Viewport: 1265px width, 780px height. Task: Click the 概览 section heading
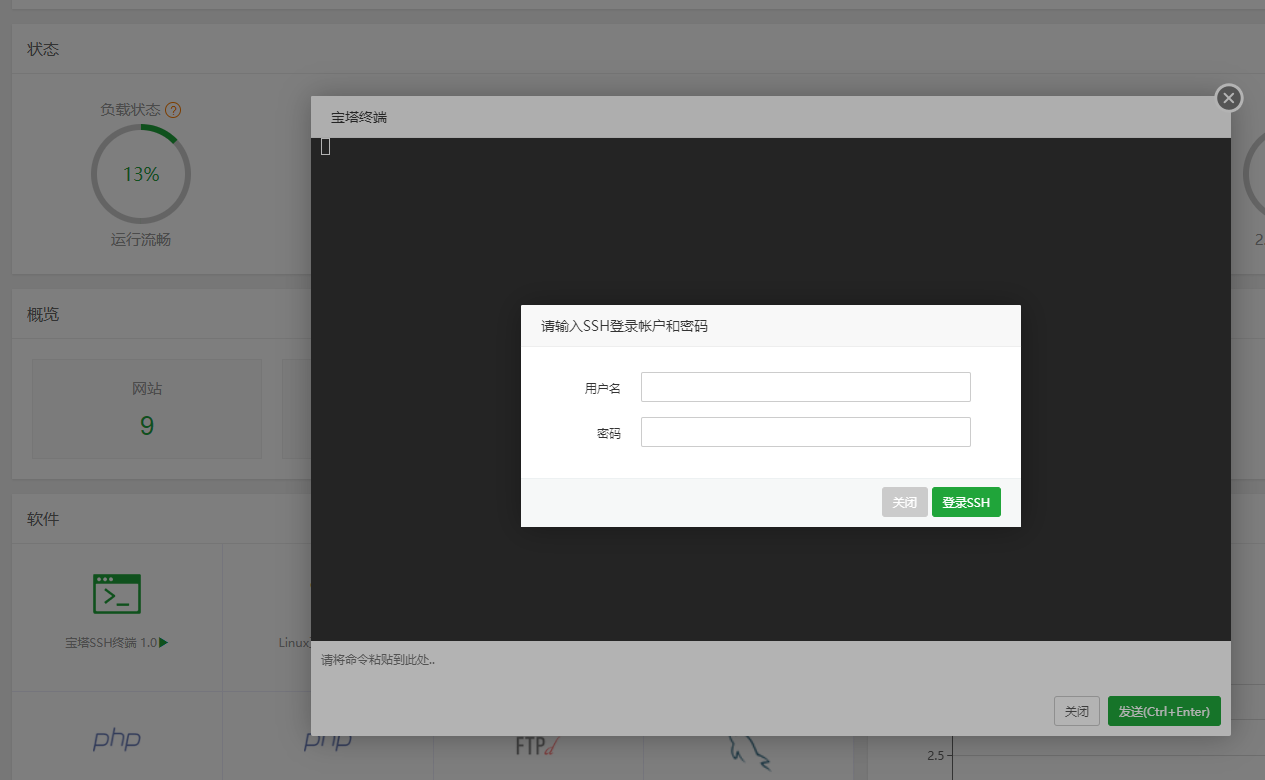point(43,314)
